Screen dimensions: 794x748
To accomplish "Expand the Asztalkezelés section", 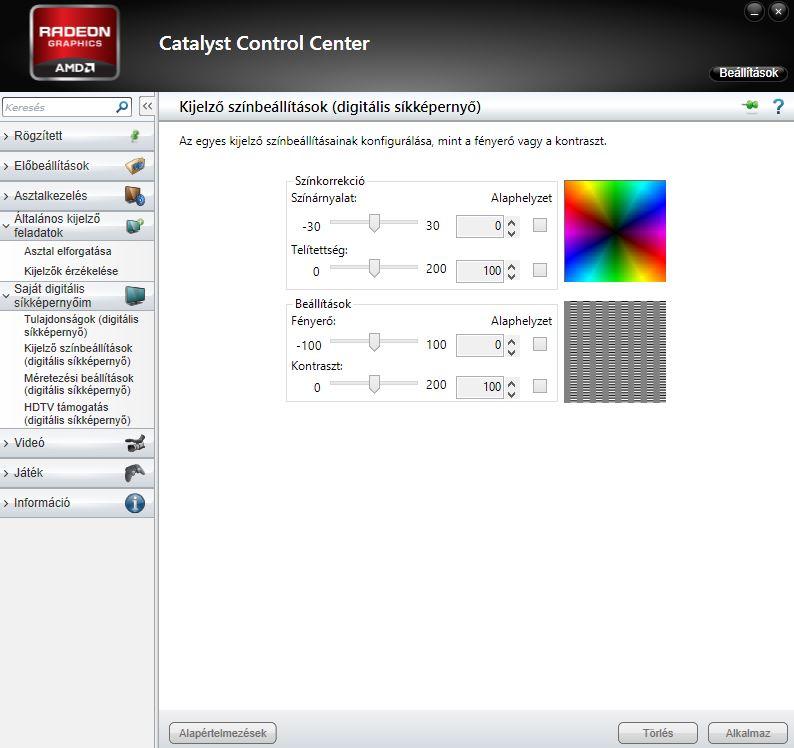I will click(x=6, y=195).
